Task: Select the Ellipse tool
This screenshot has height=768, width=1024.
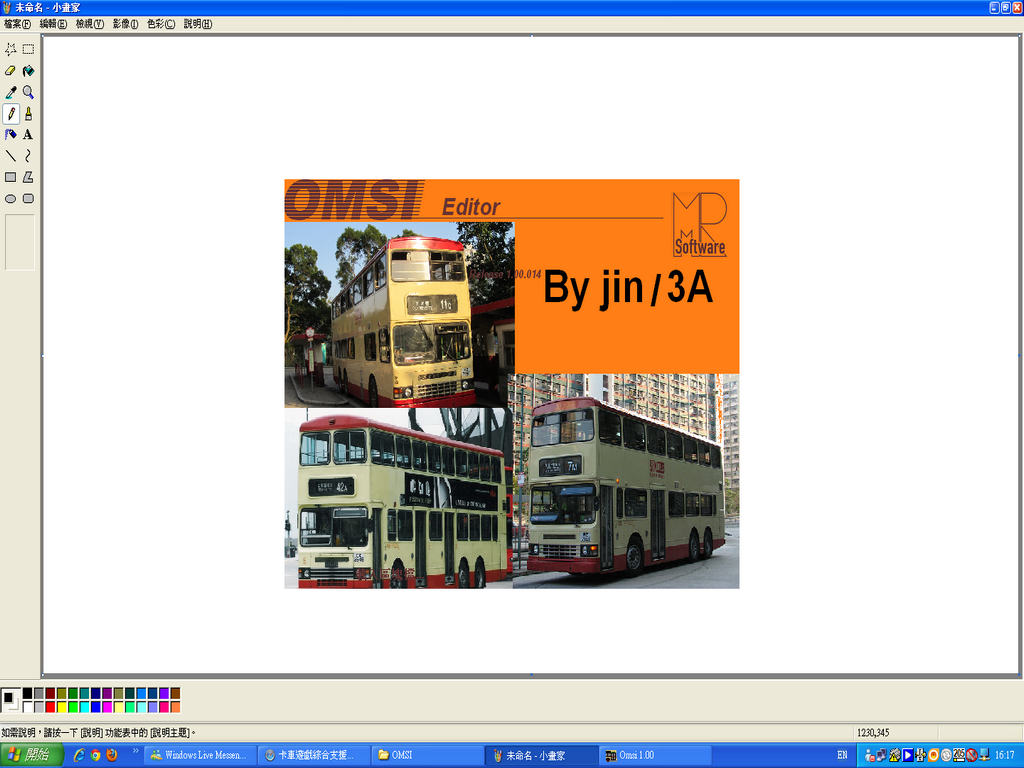Action: coord(10,199)
